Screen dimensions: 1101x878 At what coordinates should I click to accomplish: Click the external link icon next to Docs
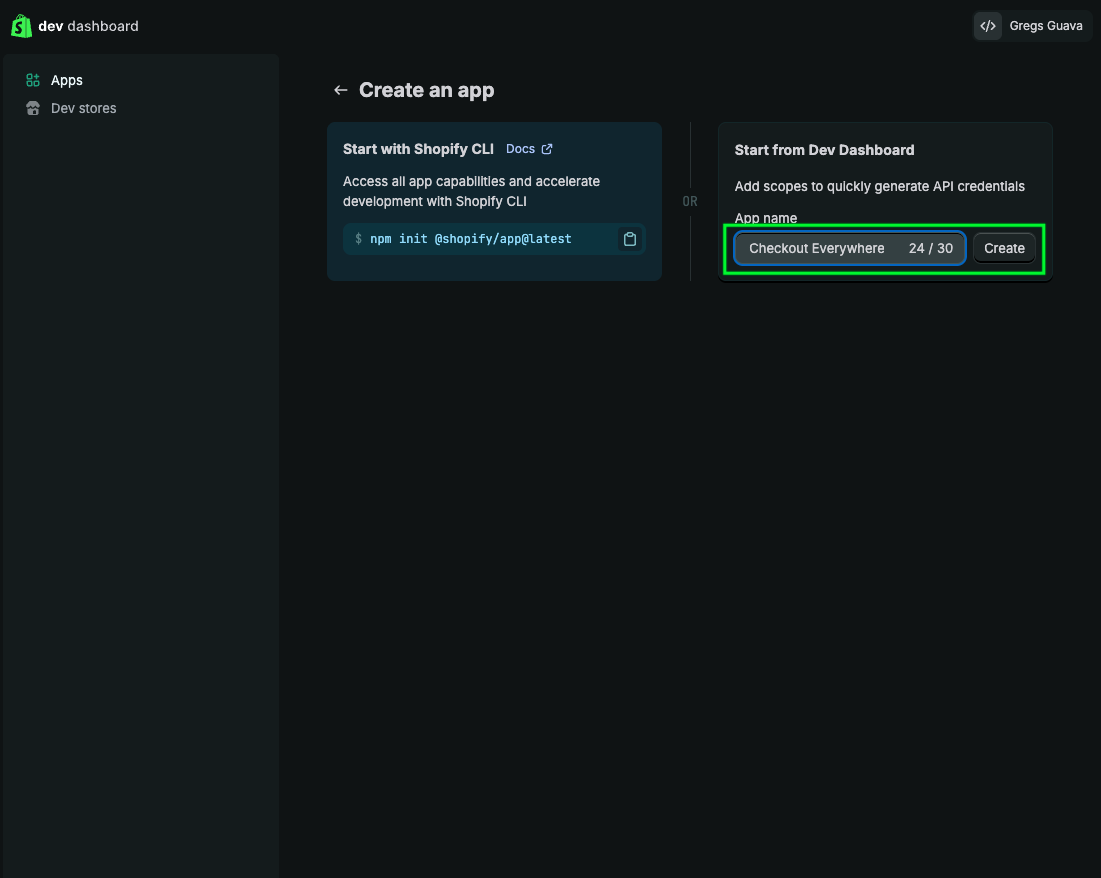tap(547, 148)
